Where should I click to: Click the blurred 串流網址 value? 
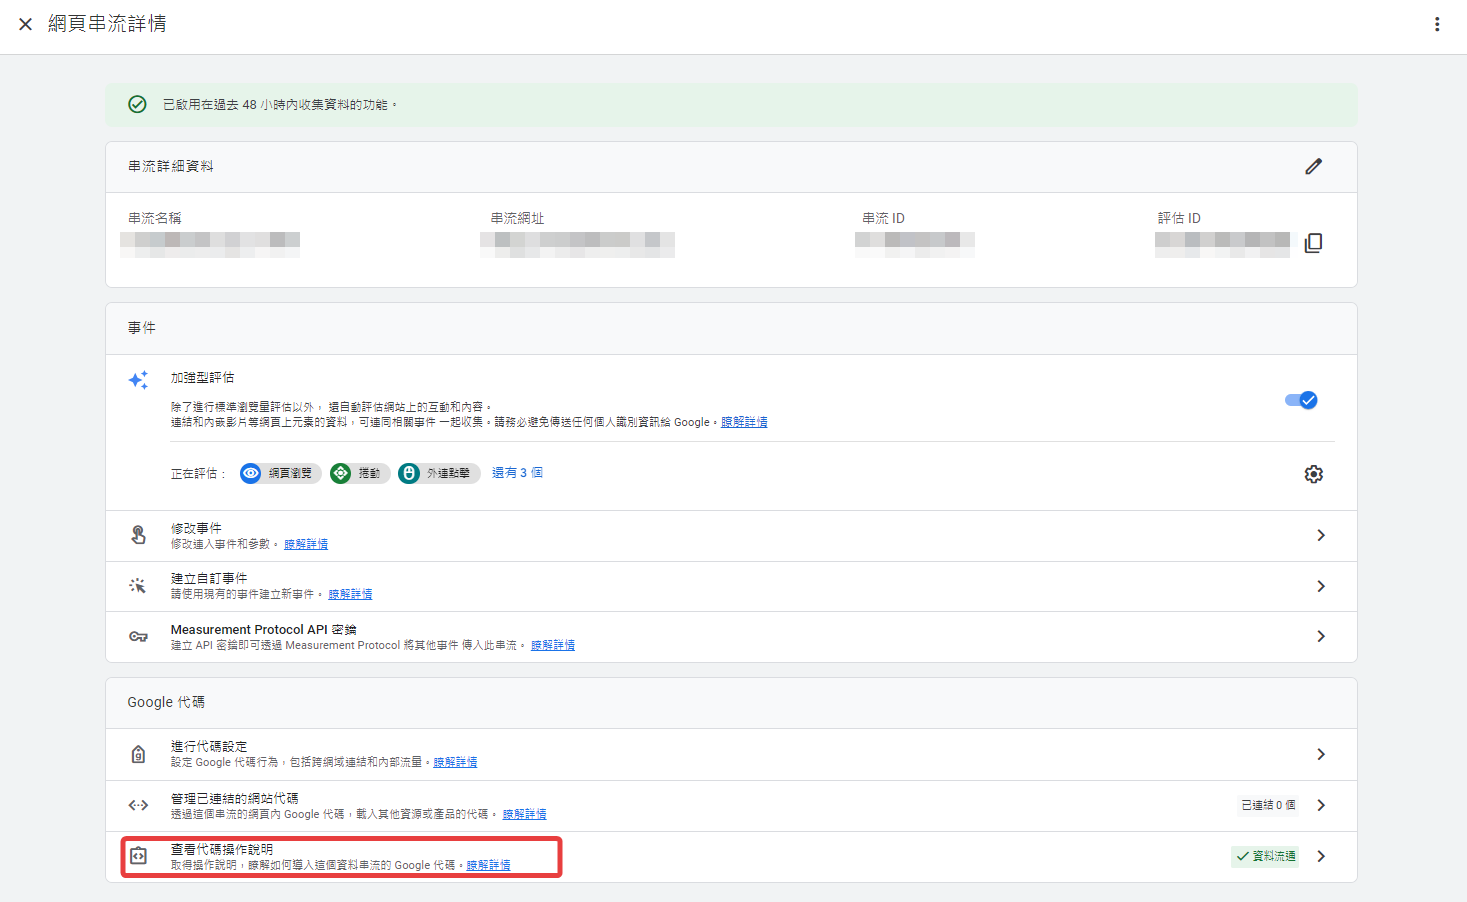click(577, 245)
